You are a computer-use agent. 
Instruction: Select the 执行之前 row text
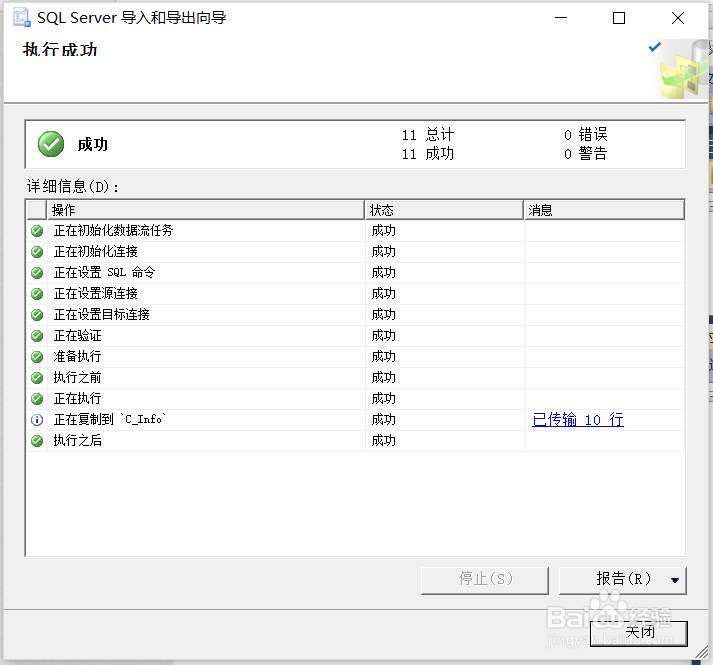point(77,378)
